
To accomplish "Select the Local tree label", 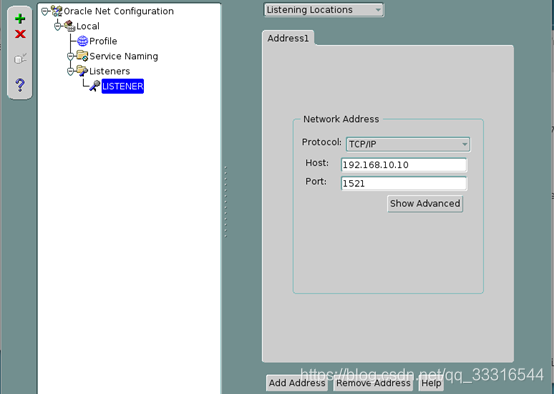I will point(88,26).
